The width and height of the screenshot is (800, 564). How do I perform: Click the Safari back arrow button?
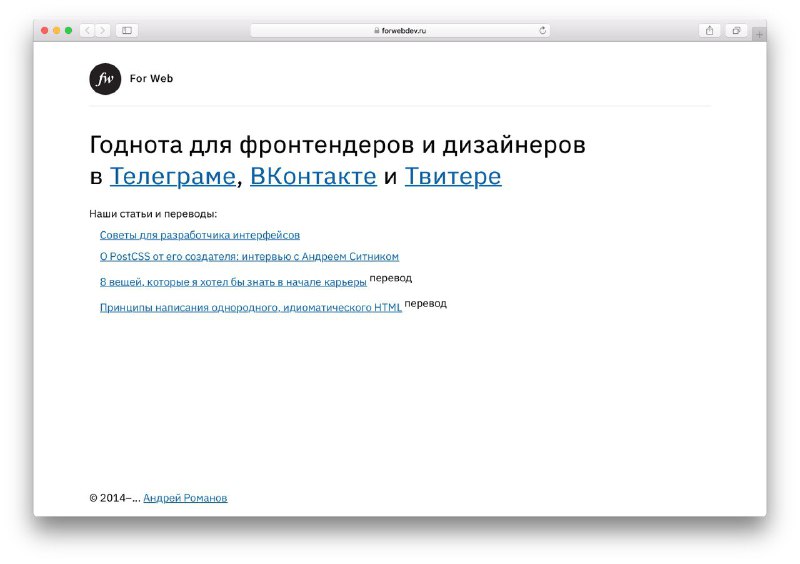point(87,31)
